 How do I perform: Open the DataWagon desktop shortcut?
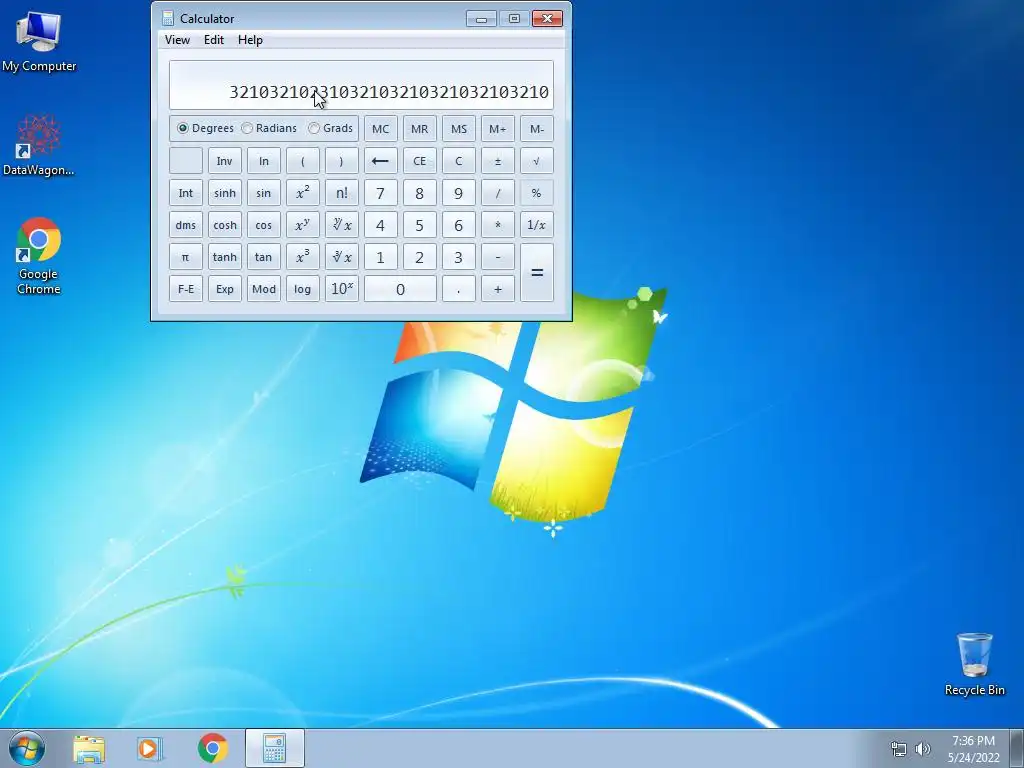pyautogui.click(x=39, y=145)
